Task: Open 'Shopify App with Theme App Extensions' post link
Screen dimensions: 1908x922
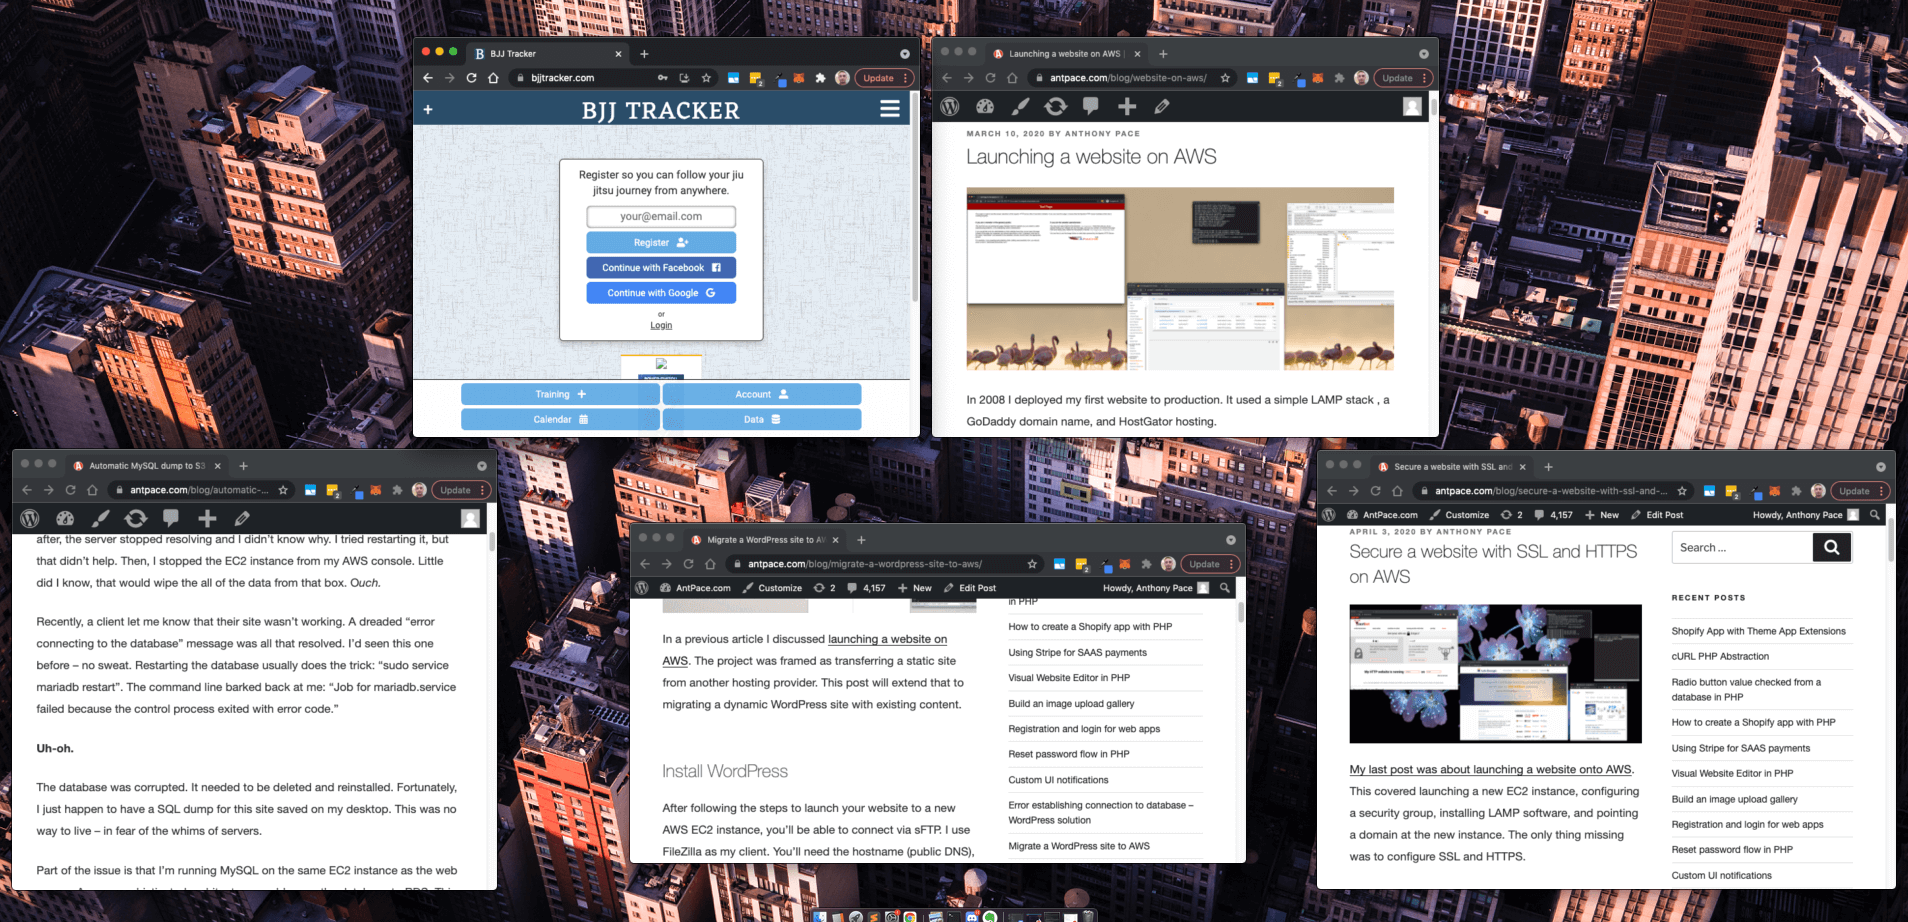Action: [x=1758, y=631]
